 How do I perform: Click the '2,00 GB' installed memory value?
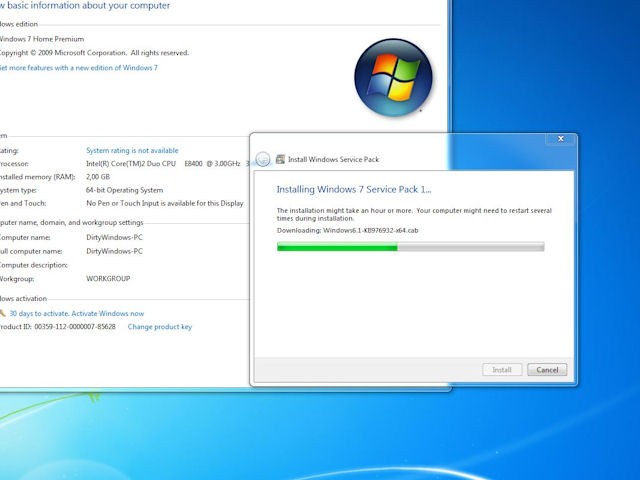[x=98, y=177]
